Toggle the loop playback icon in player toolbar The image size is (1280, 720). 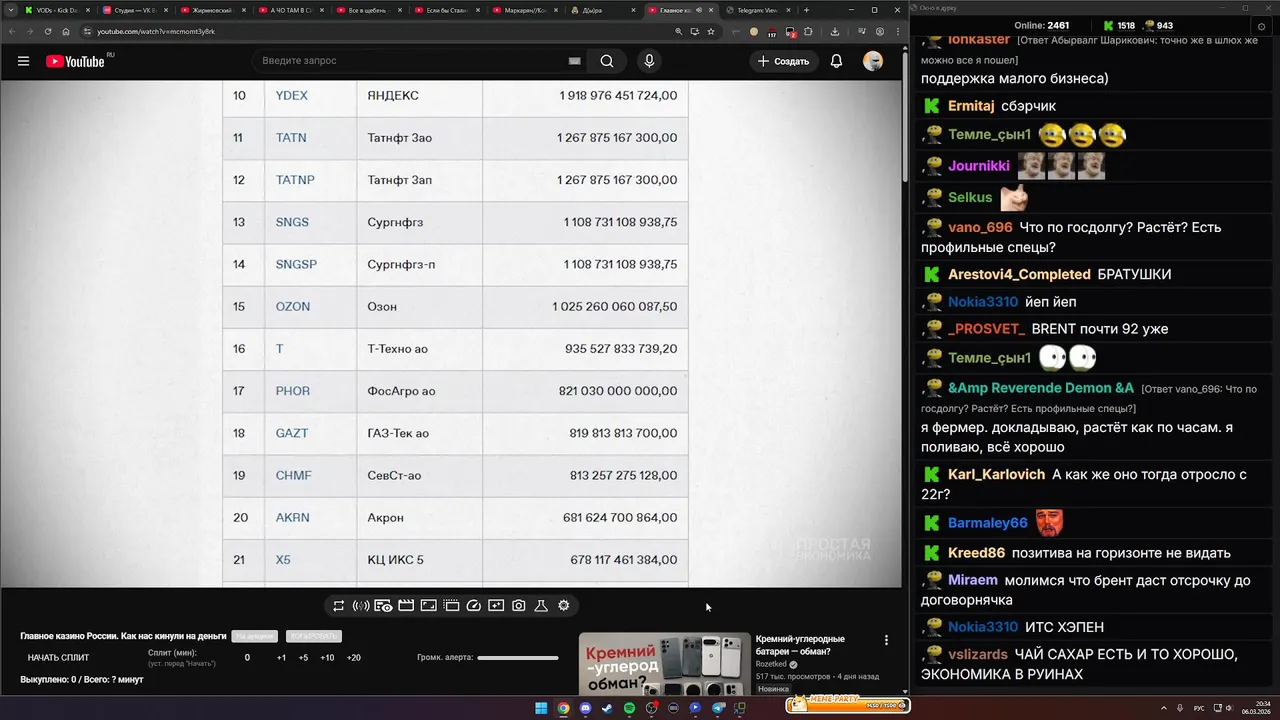coord(339,606)
